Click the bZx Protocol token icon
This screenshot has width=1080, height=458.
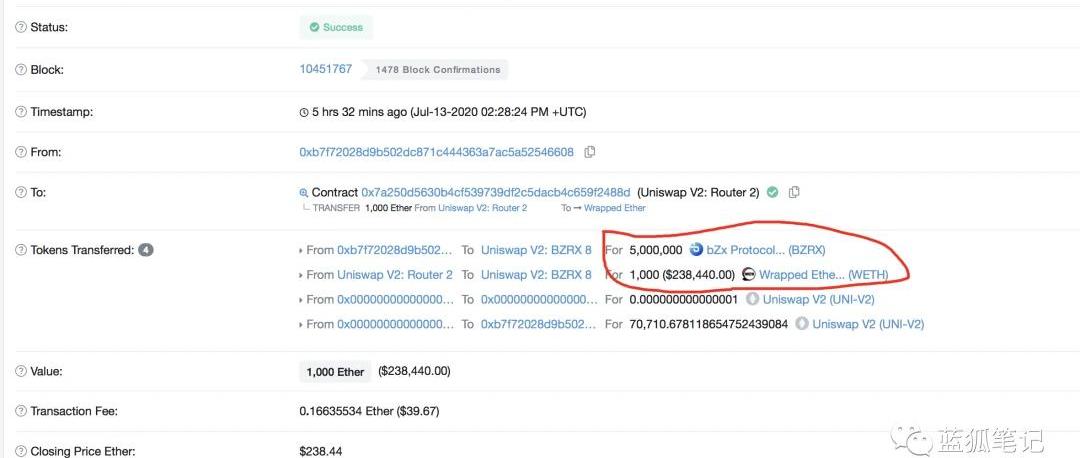click(x=696, y=249)
